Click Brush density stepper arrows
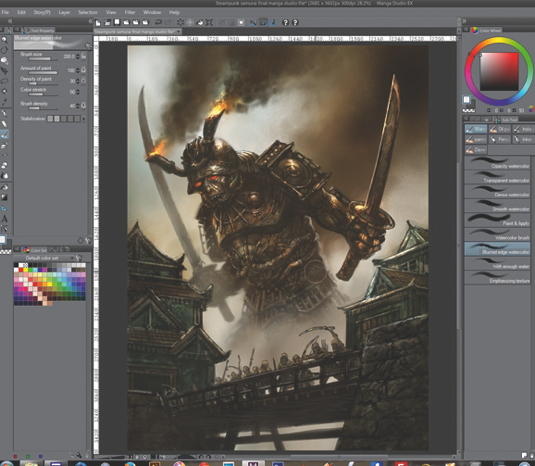 click(x=78, y=106)
